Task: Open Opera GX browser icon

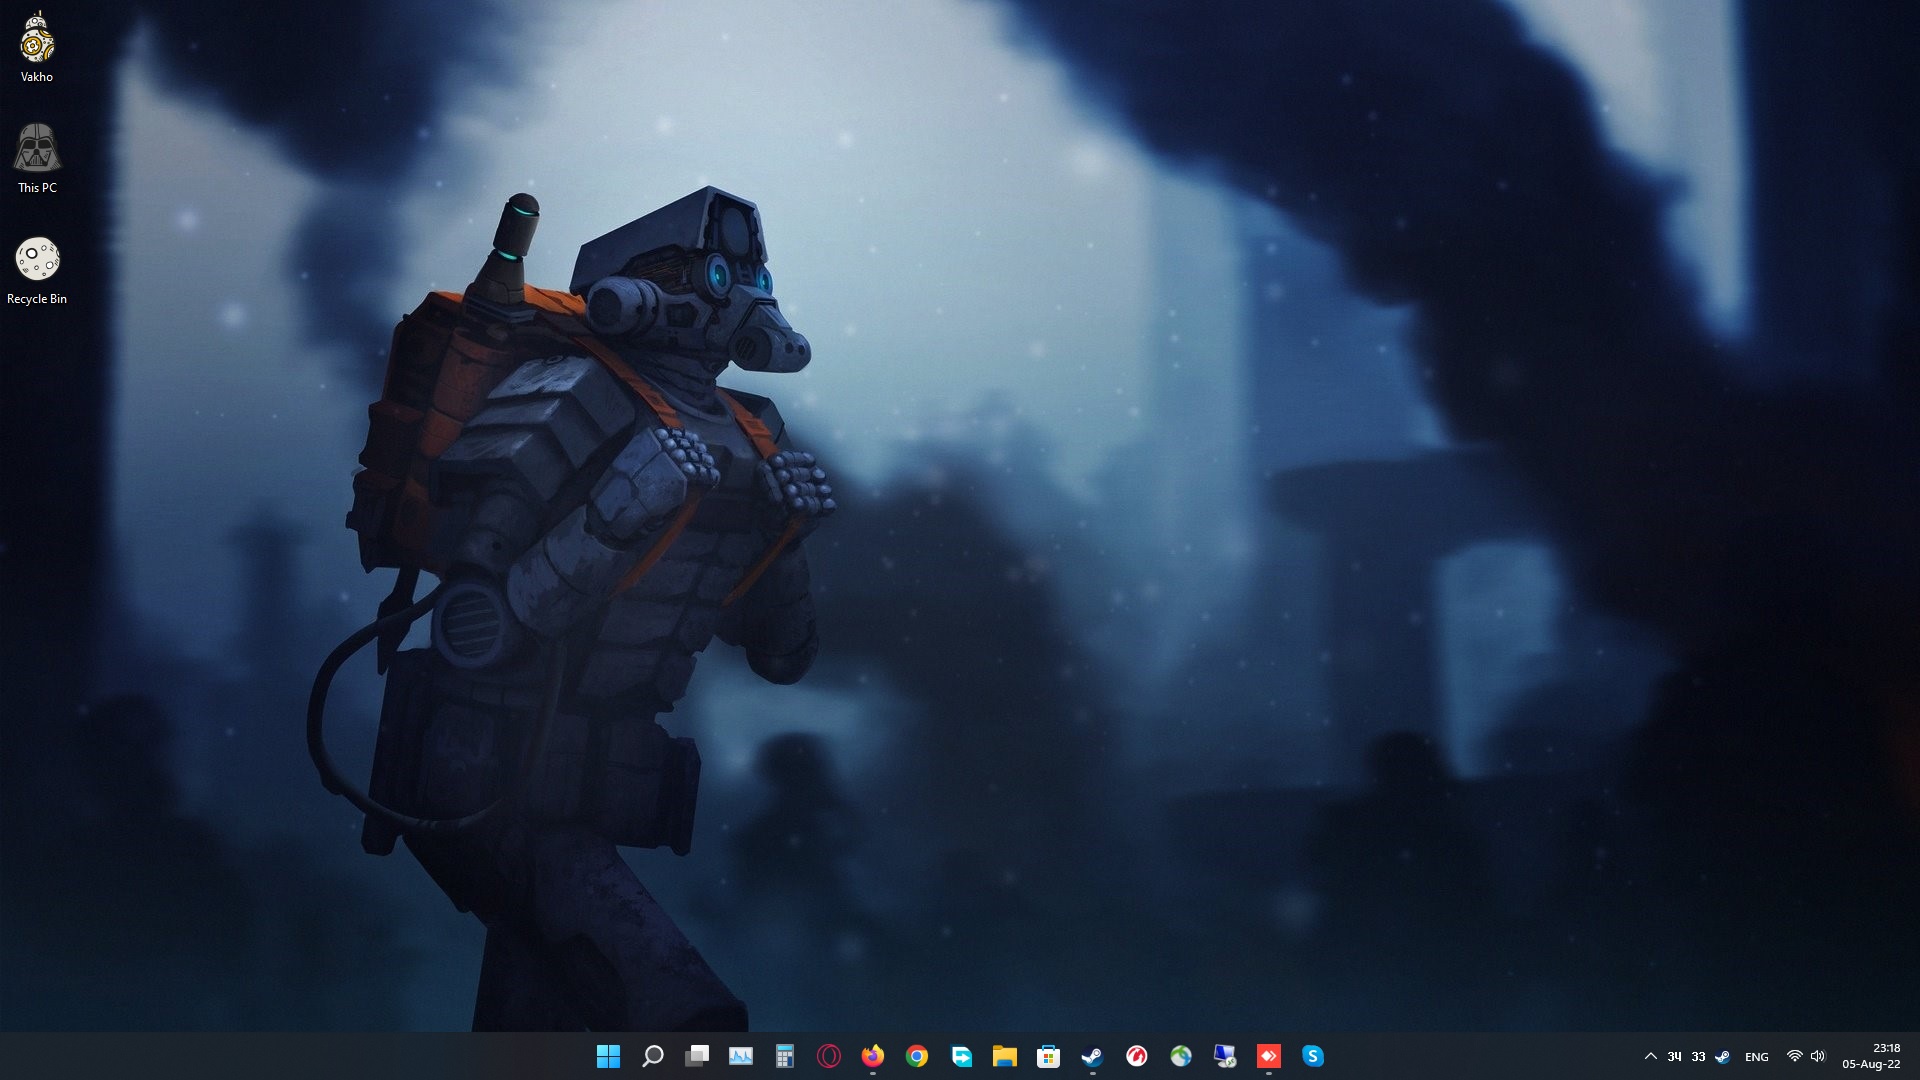Action: click(829, 1056)
